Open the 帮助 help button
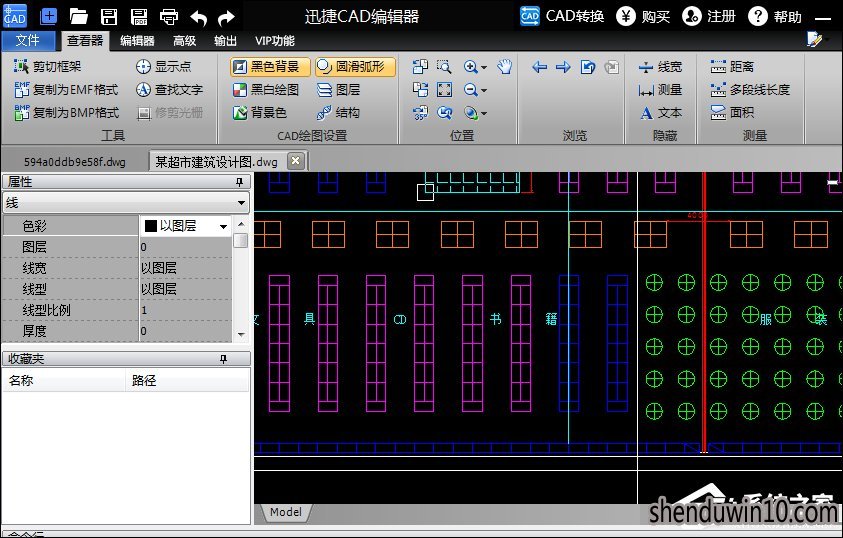843x538 pixels. (x=775, y=17)
